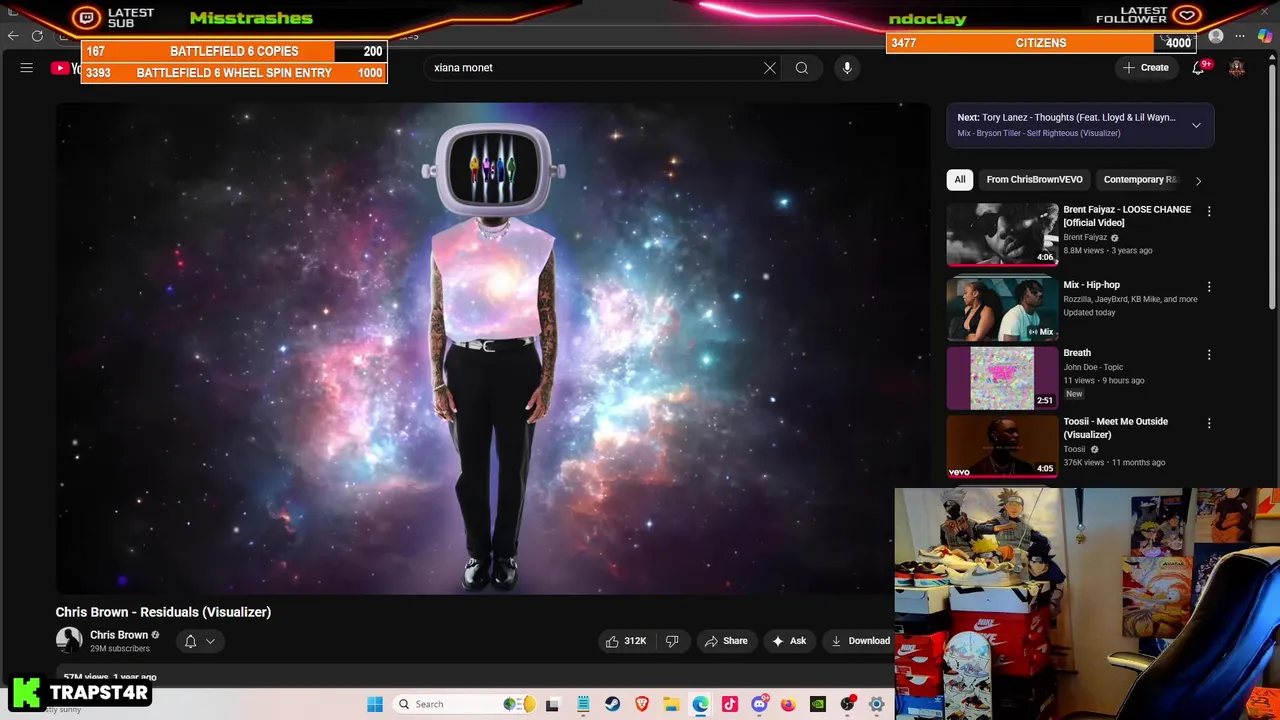The width and height of the screenshot is (1280, 720).
Task: Open Brave browser from taskbar
Action: click(642, 704)
